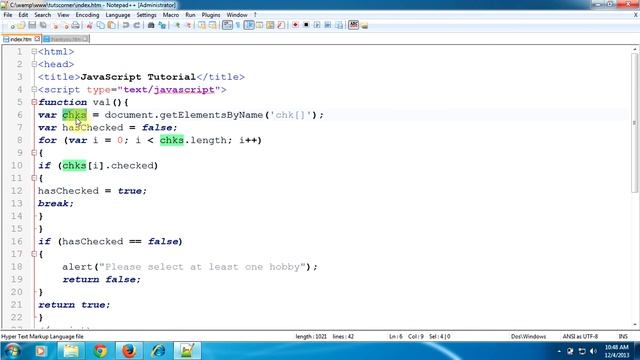
Task: Zoom in using the toolbar icon
Action: point(177,25)
